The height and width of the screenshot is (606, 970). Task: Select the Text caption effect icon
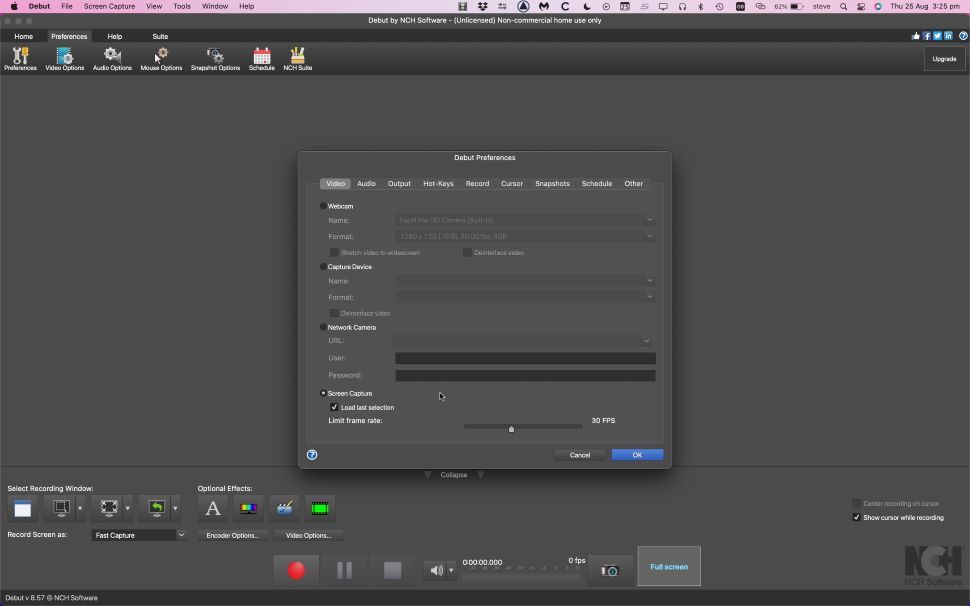213,508
